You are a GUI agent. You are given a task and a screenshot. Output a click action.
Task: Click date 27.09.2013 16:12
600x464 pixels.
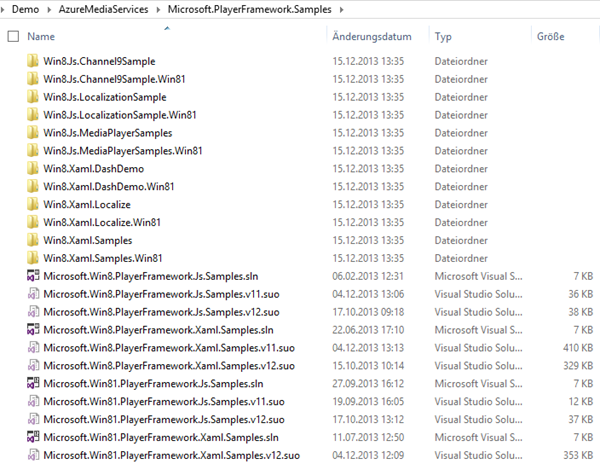coord(368,384)
